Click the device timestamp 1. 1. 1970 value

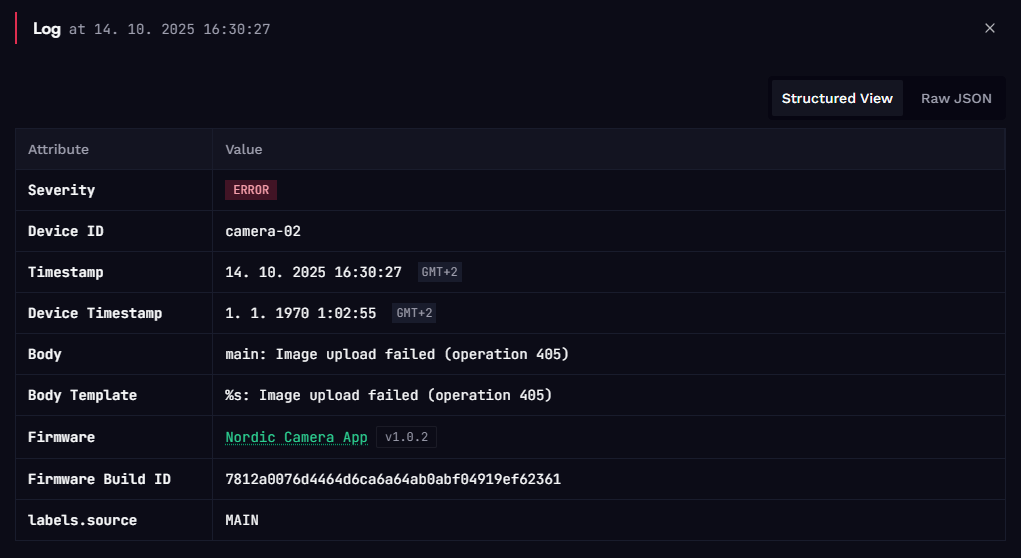click(300, 313)
